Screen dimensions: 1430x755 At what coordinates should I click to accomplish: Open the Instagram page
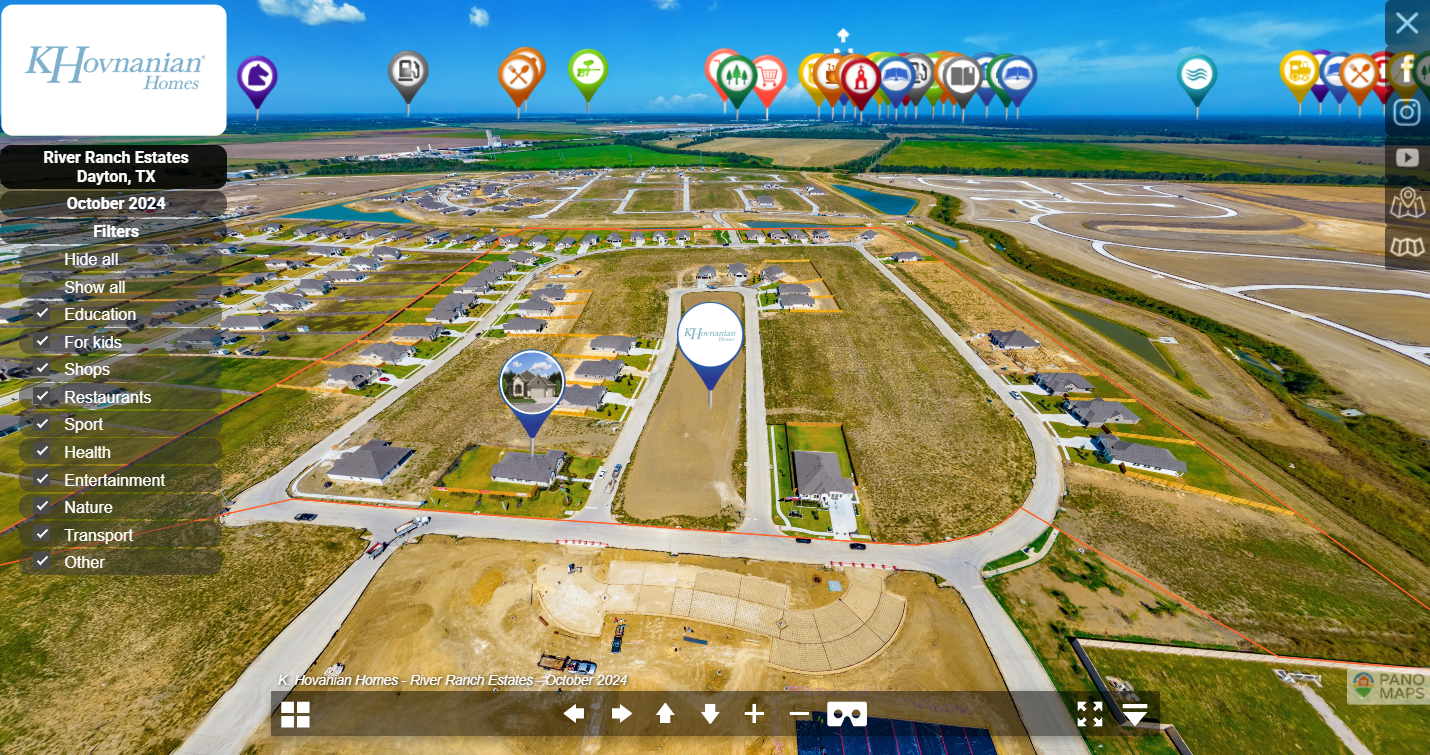pos(1407,112)
